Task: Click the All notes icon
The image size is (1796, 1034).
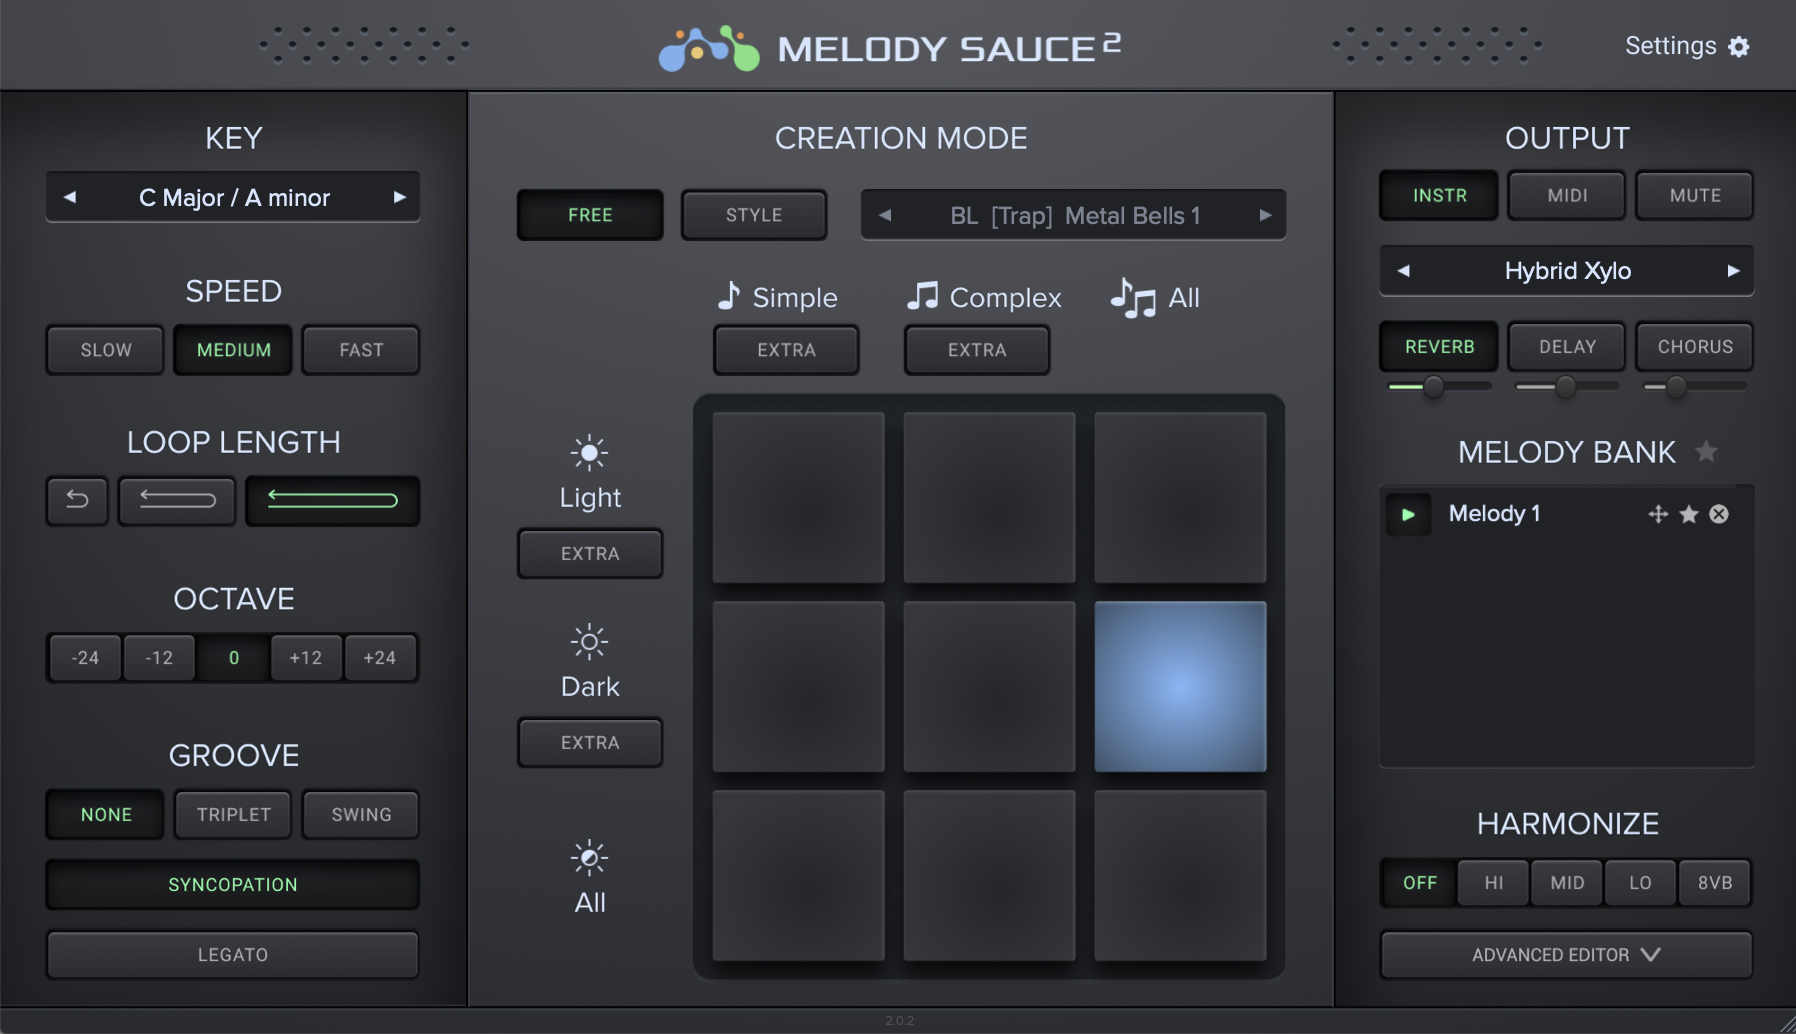Action: coord(1133,298)
